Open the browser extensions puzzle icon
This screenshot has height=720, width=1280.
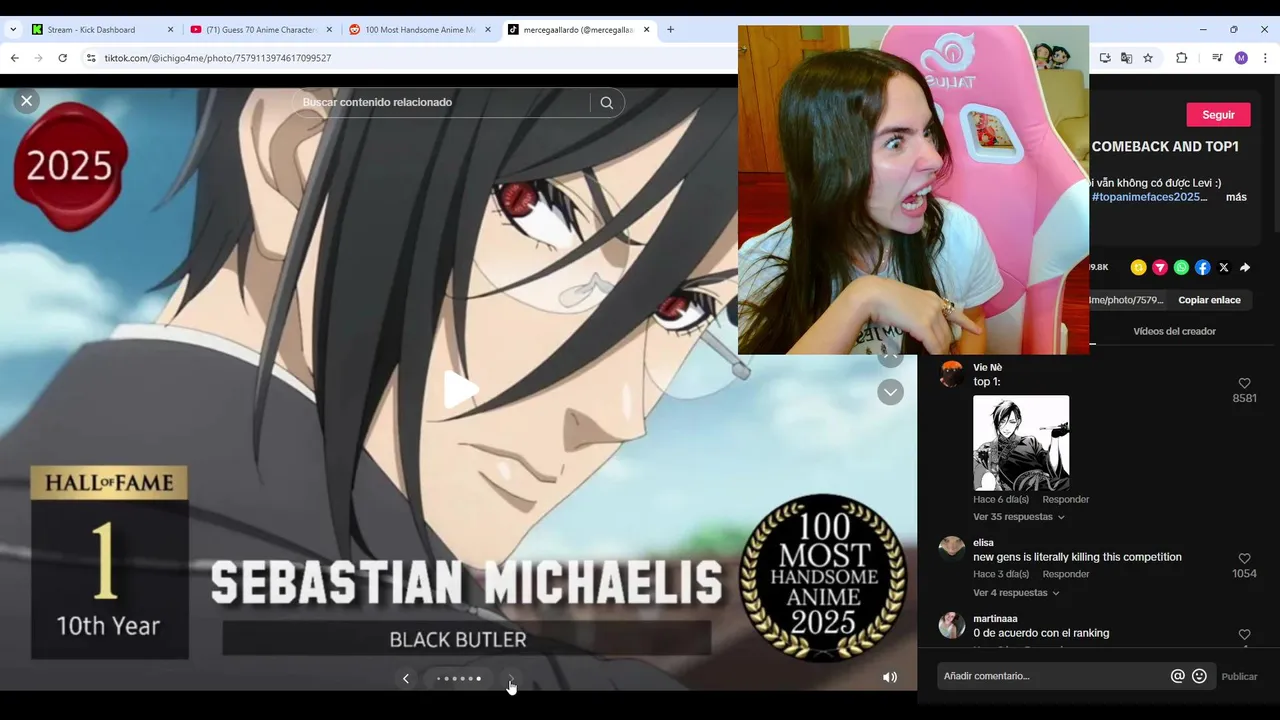(x=1181, y=58)
